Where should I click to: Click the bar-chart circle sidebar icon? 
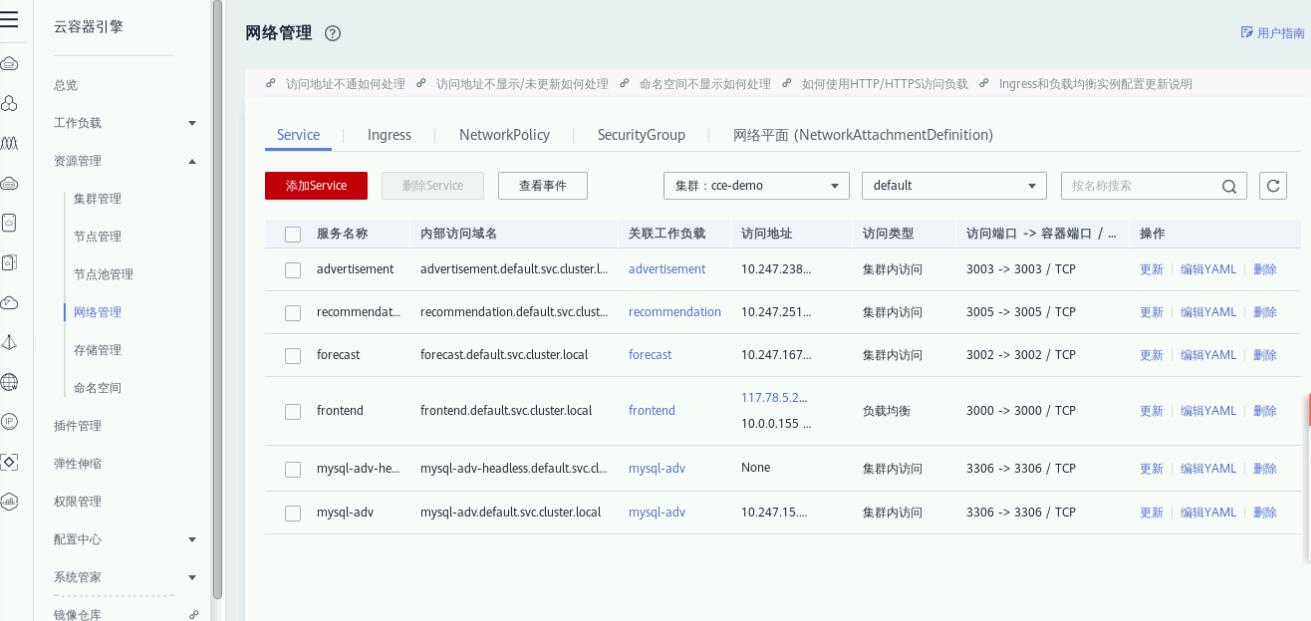9,501
